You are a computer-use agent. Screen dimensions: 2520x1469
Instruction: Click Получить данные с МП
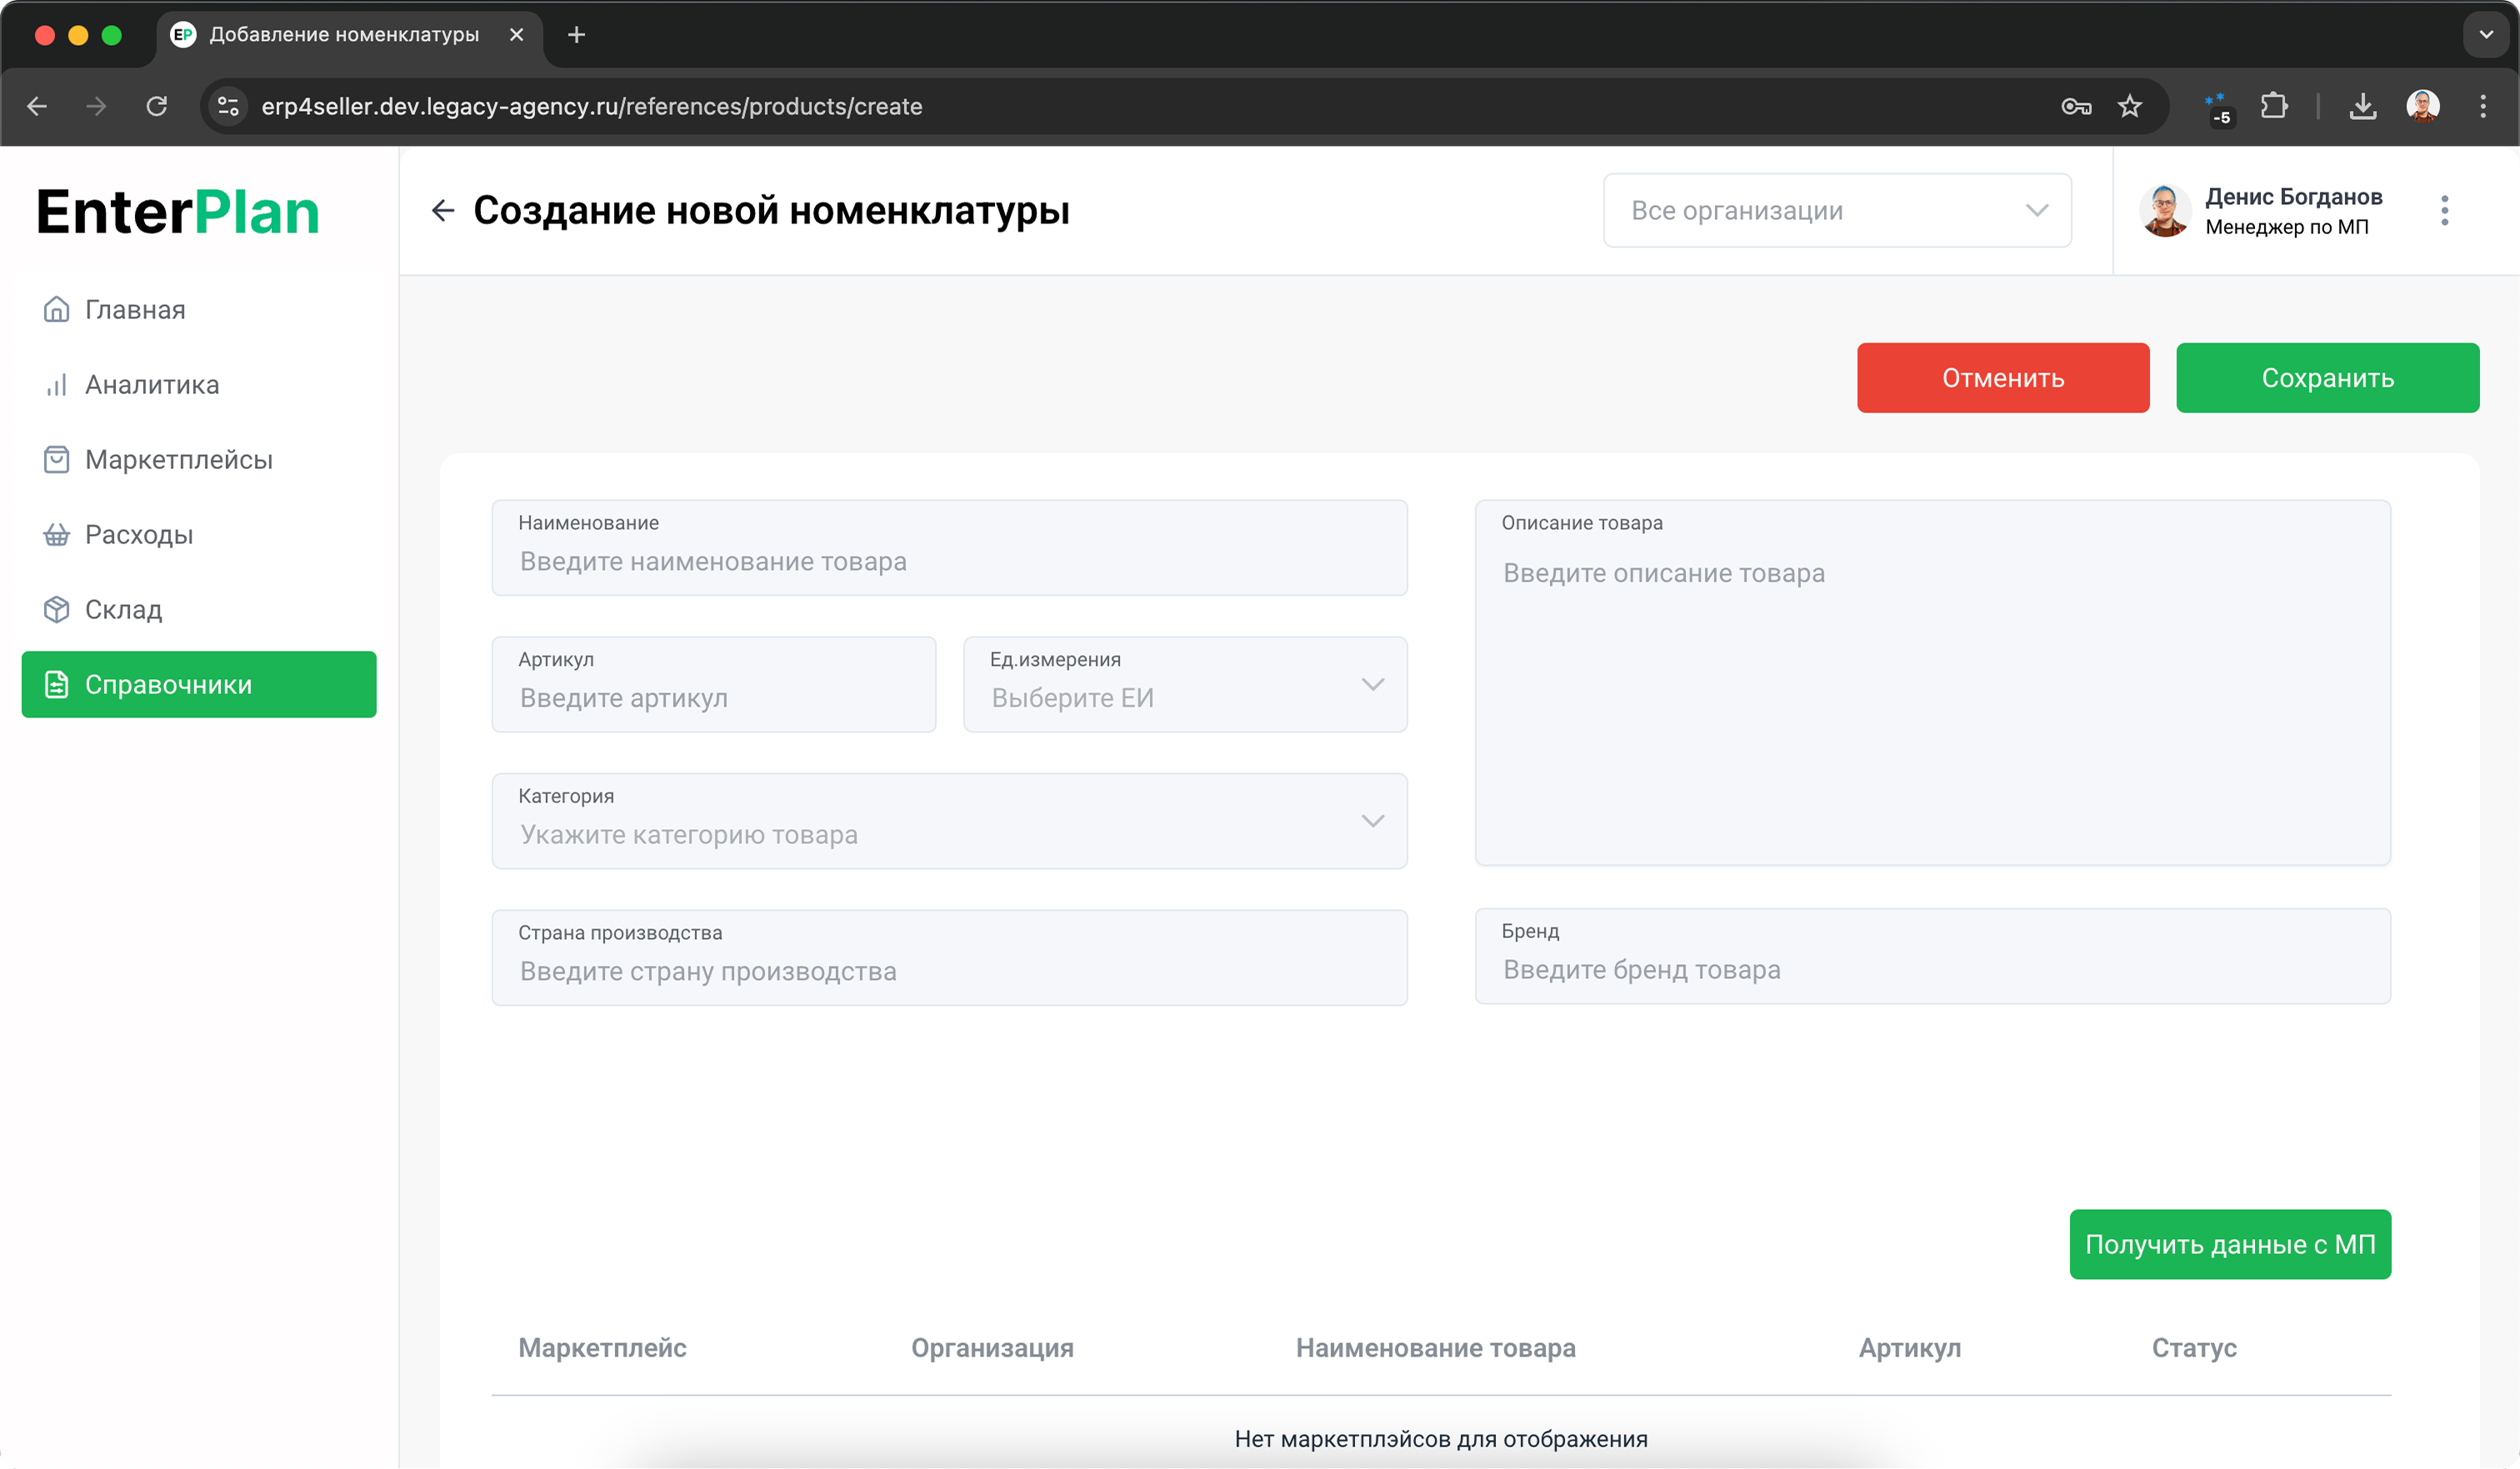[x=2230, y=1244]
